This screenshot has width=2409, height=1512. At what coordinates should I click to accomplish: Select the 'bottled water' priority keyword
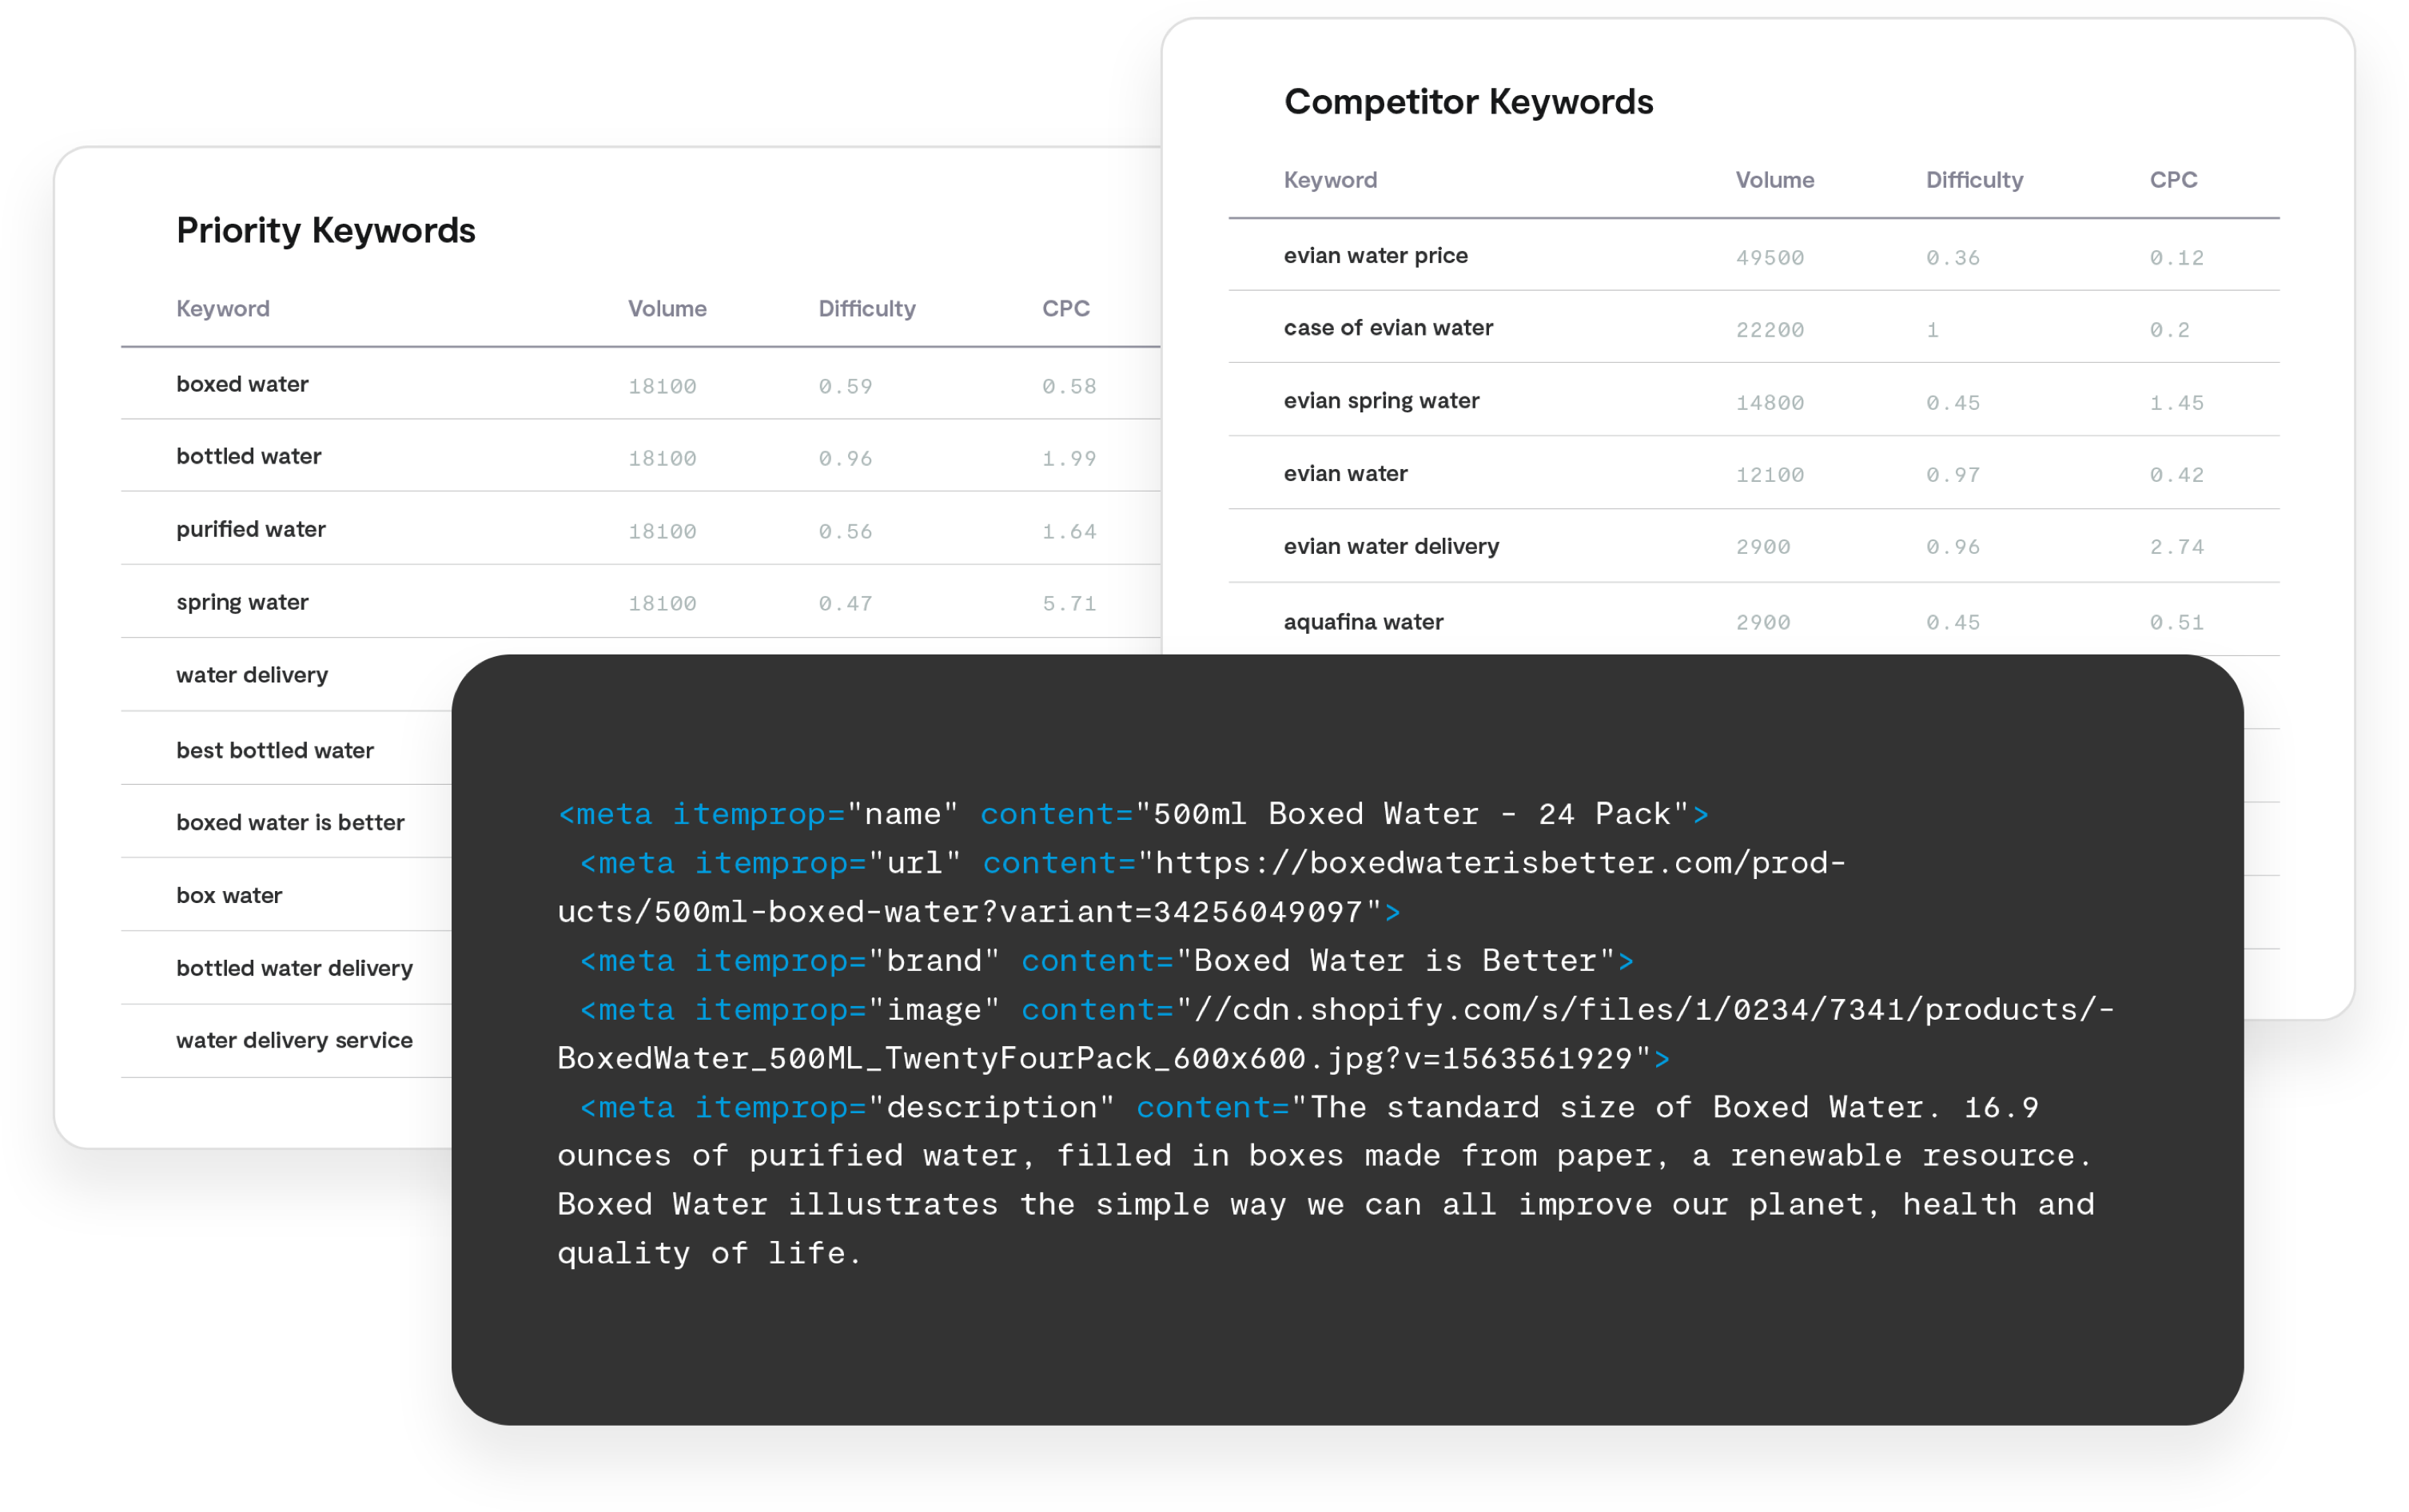[x=248, y=456]
